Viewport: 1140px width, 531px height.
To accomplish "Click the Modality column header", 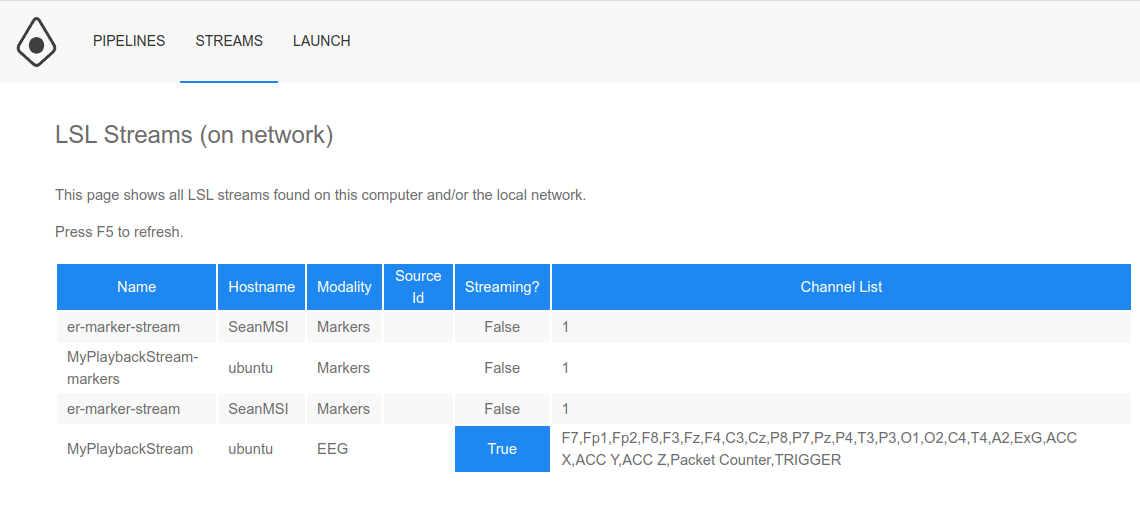I will point(344,287).
